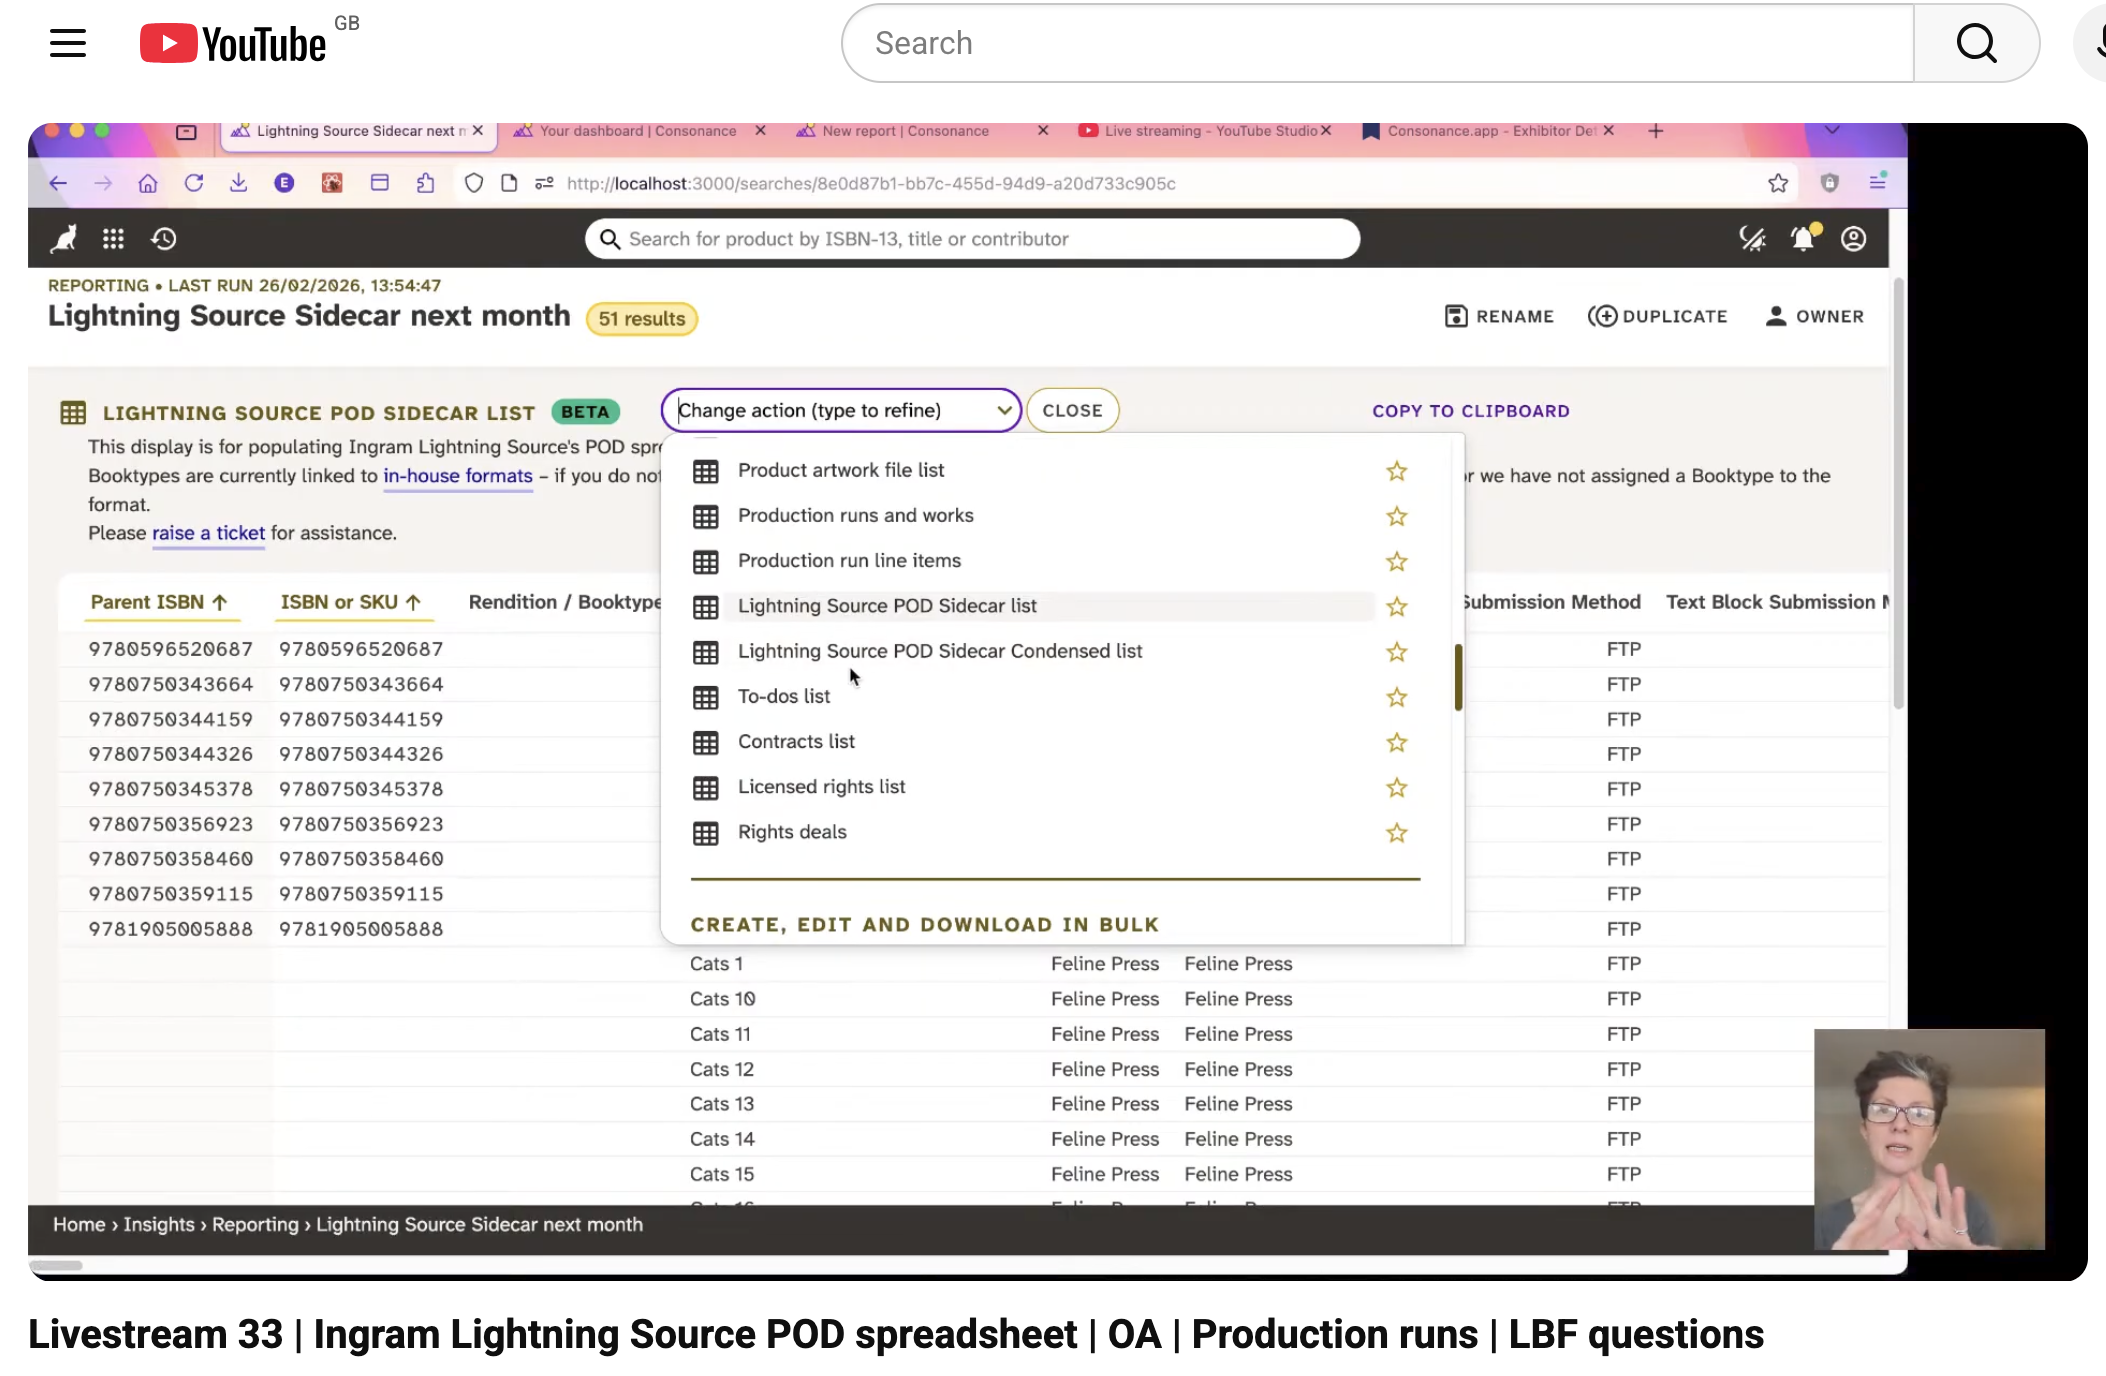Viewport: 2106px width, 1376px height.
Task: Click the OWNER button
Action: tap(1815, 316)
